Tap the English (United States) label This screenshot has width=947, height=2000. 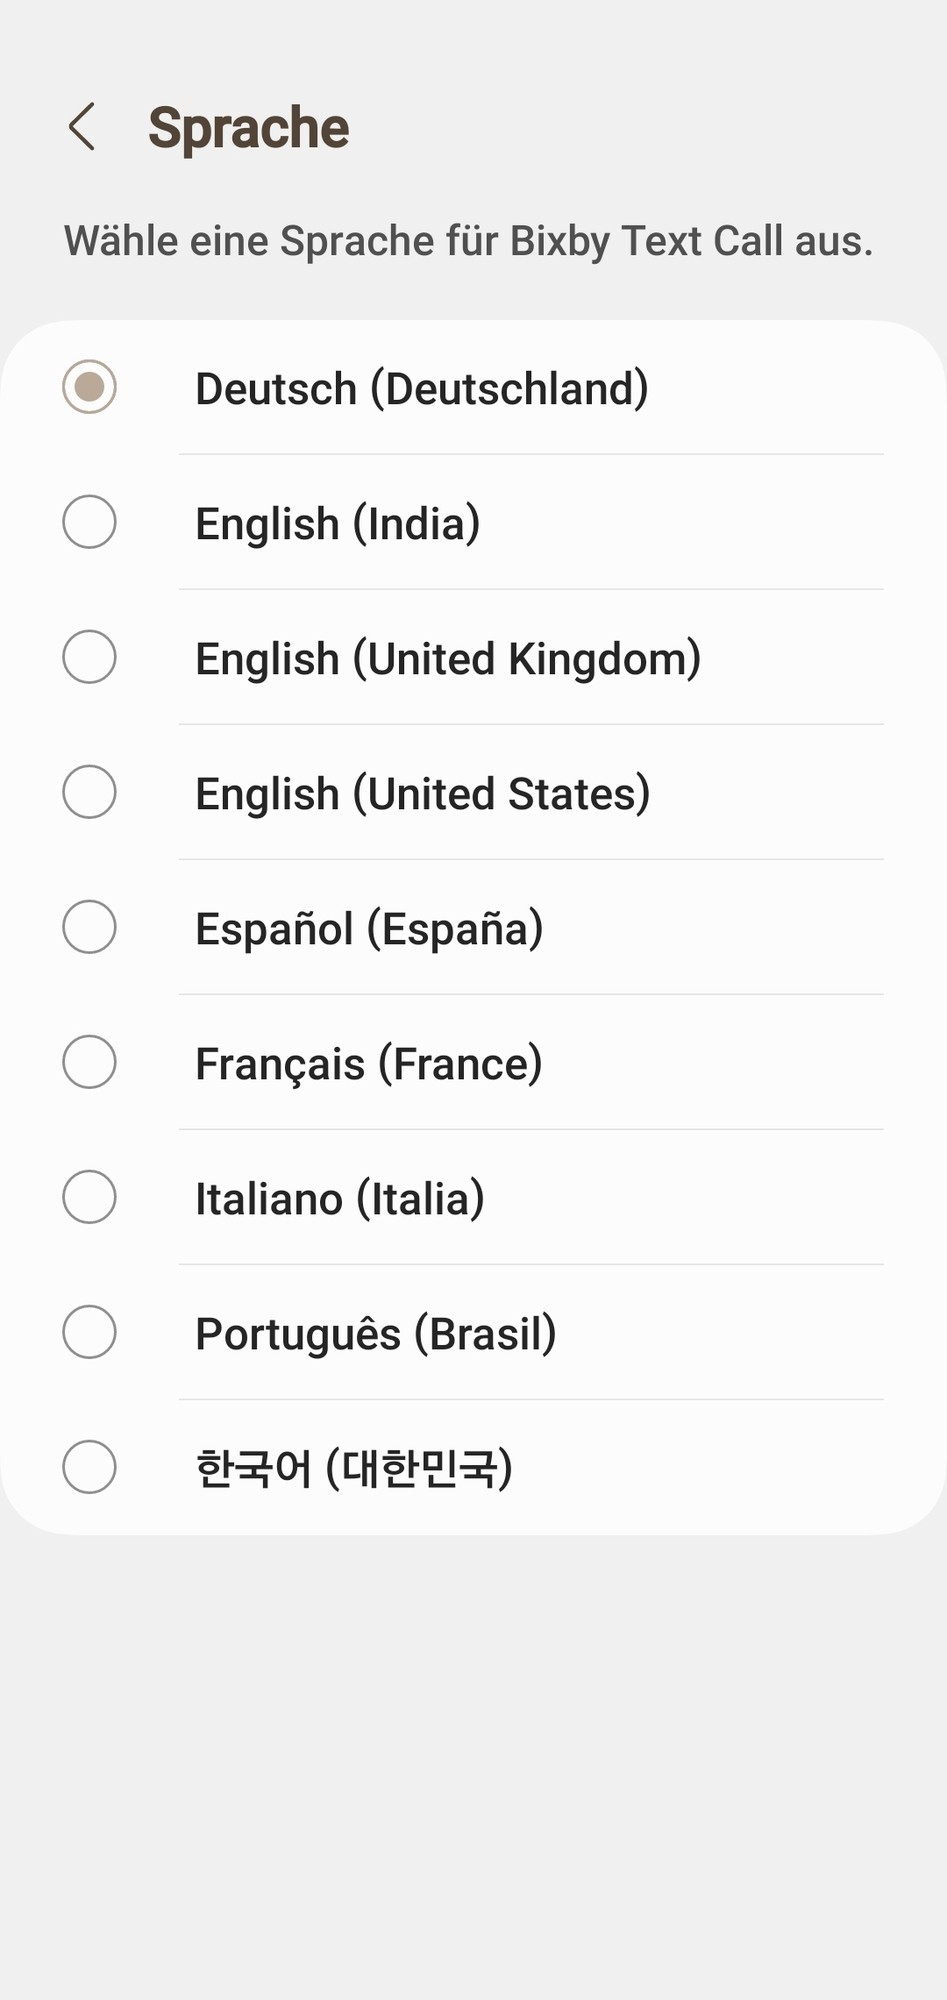[422, 794]
